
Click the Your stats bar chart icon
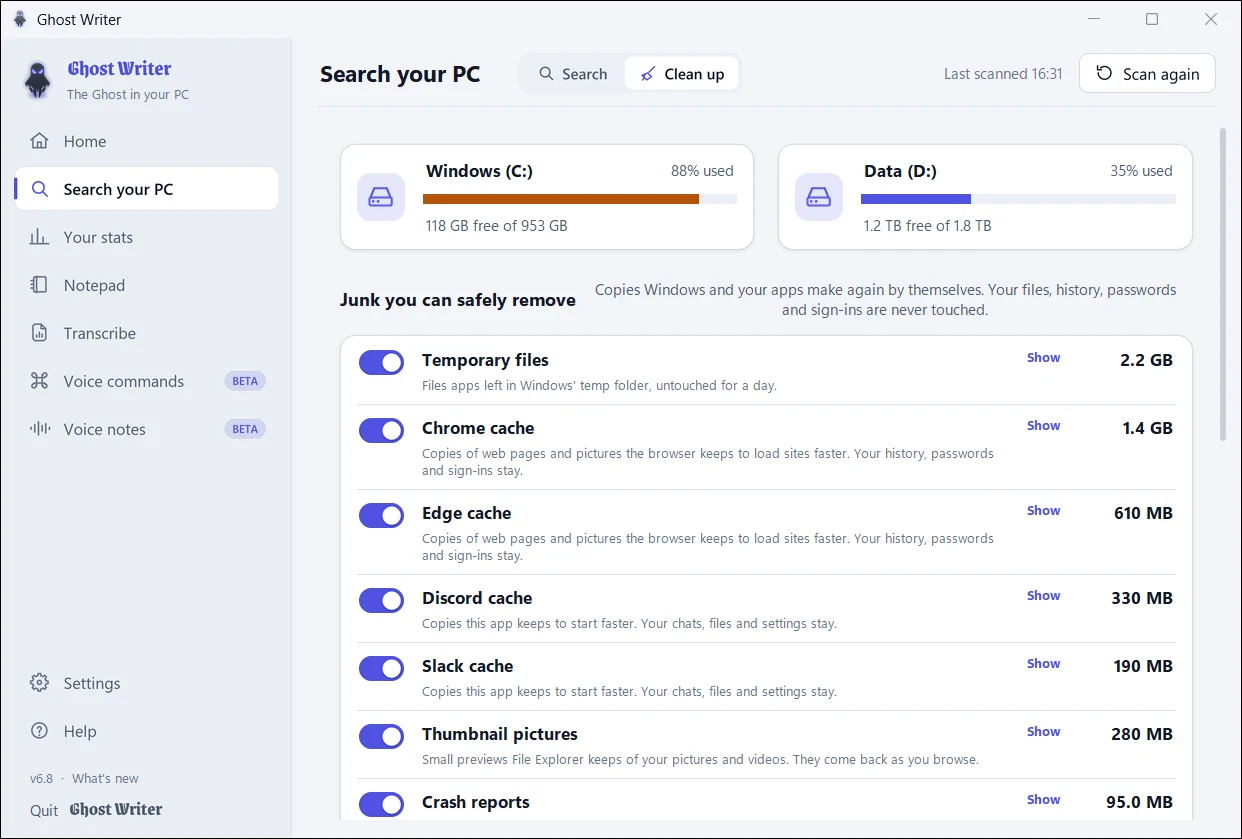[x=39, y=237]
